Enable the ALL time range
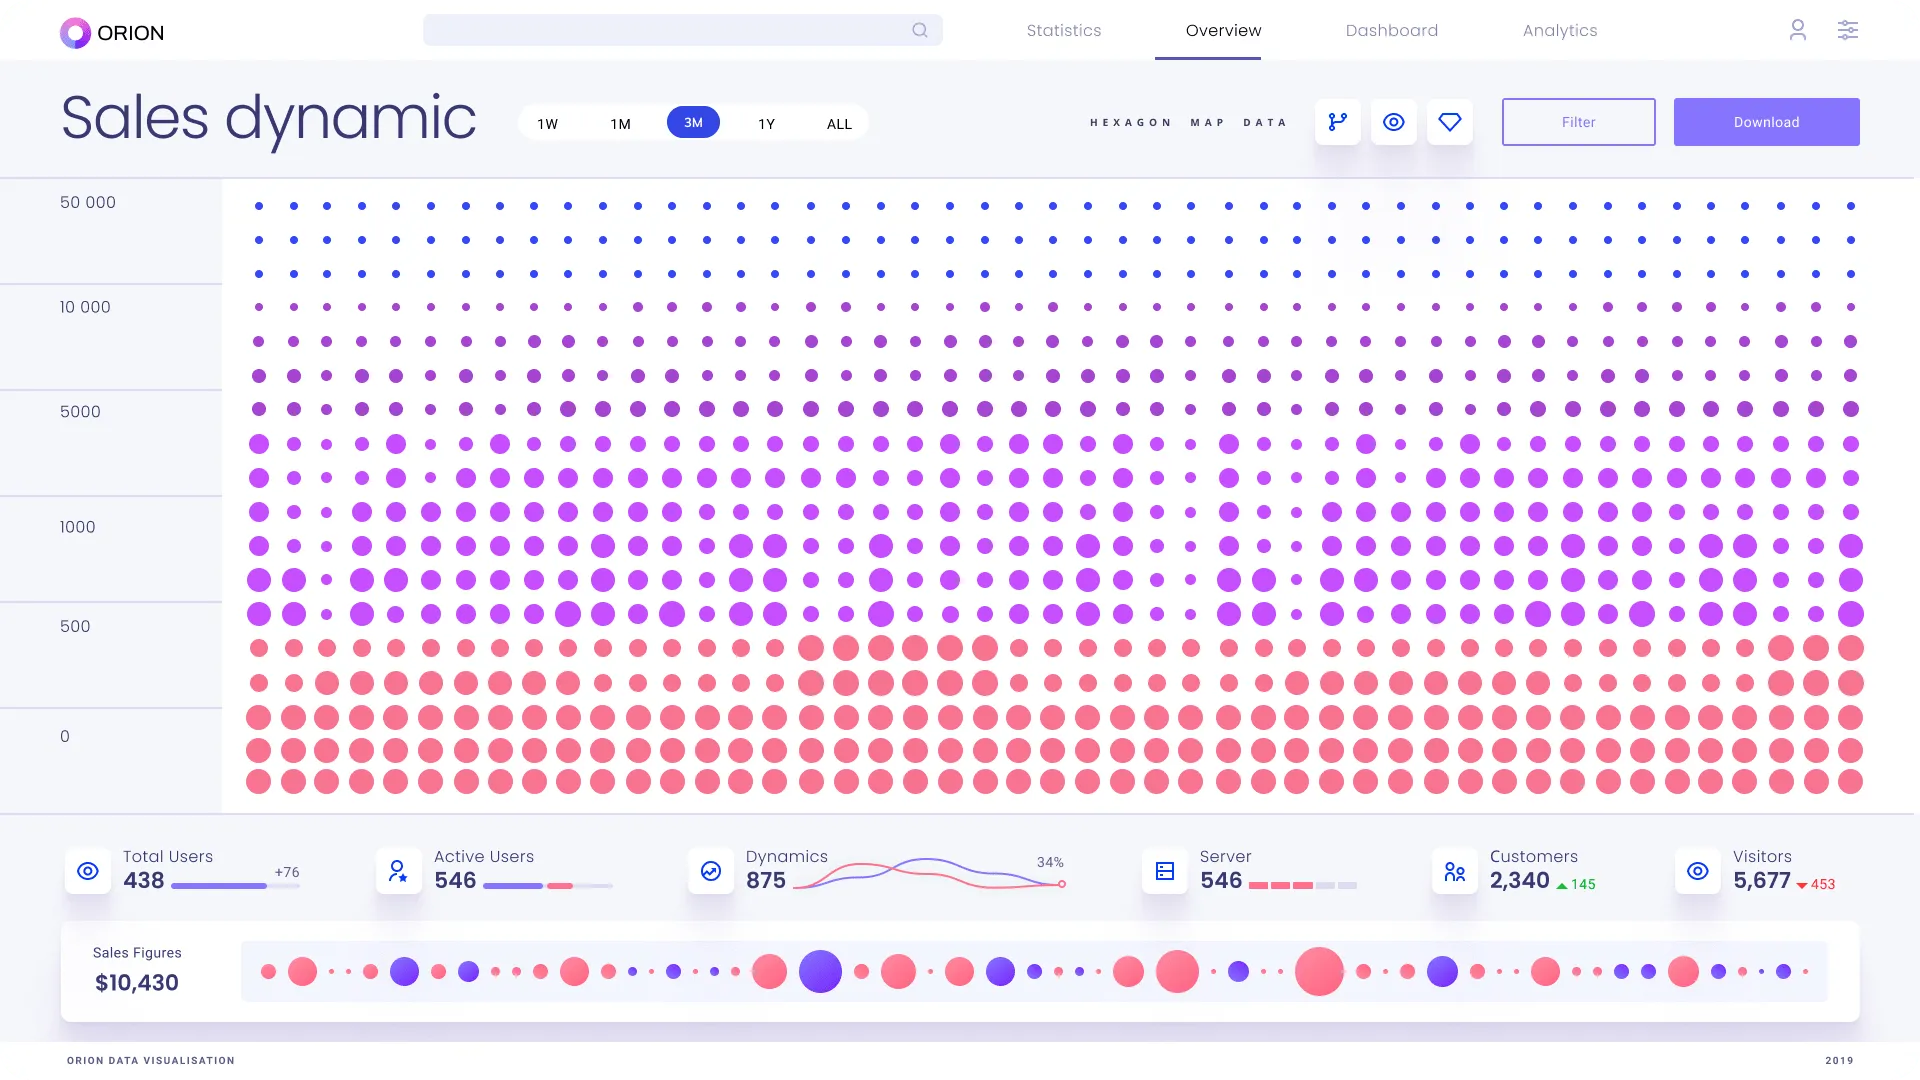The image size is (1920, 1080). (839, 123)
